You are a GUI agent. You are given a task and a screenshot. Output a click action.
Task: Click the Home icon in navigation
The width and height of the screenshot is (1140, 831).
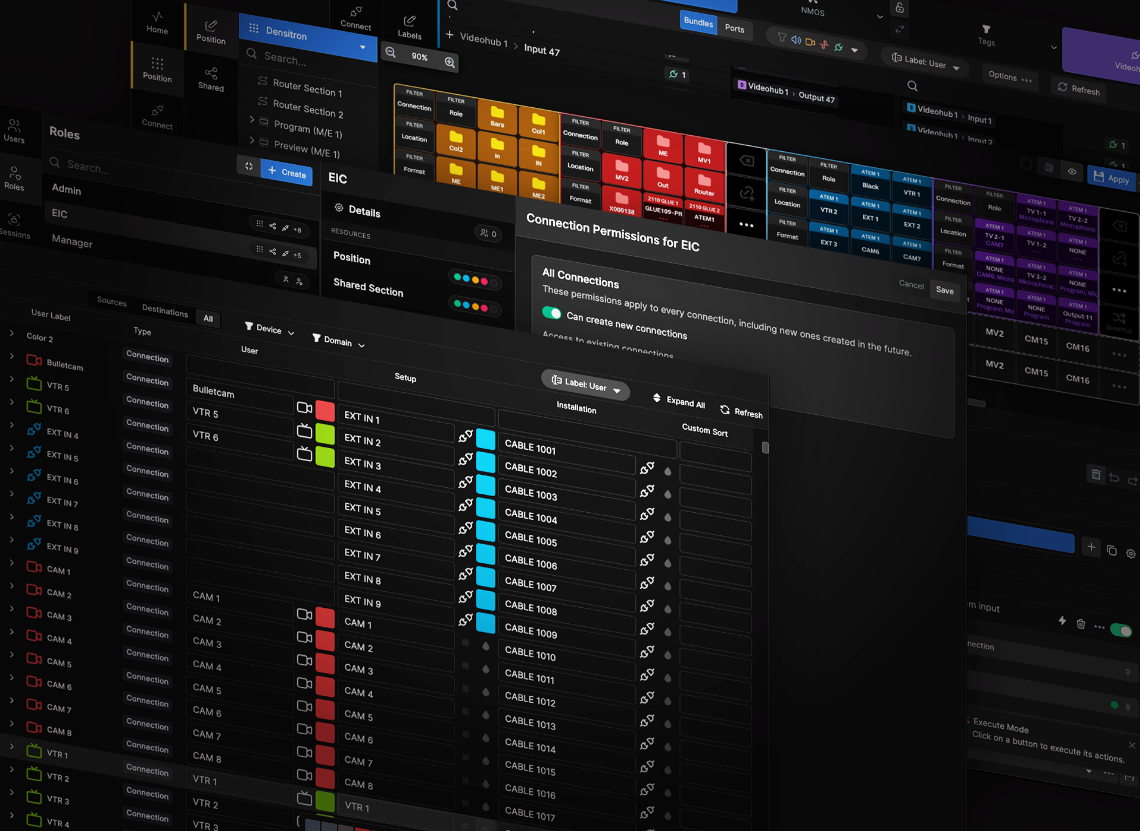click(x=157, y=21)
